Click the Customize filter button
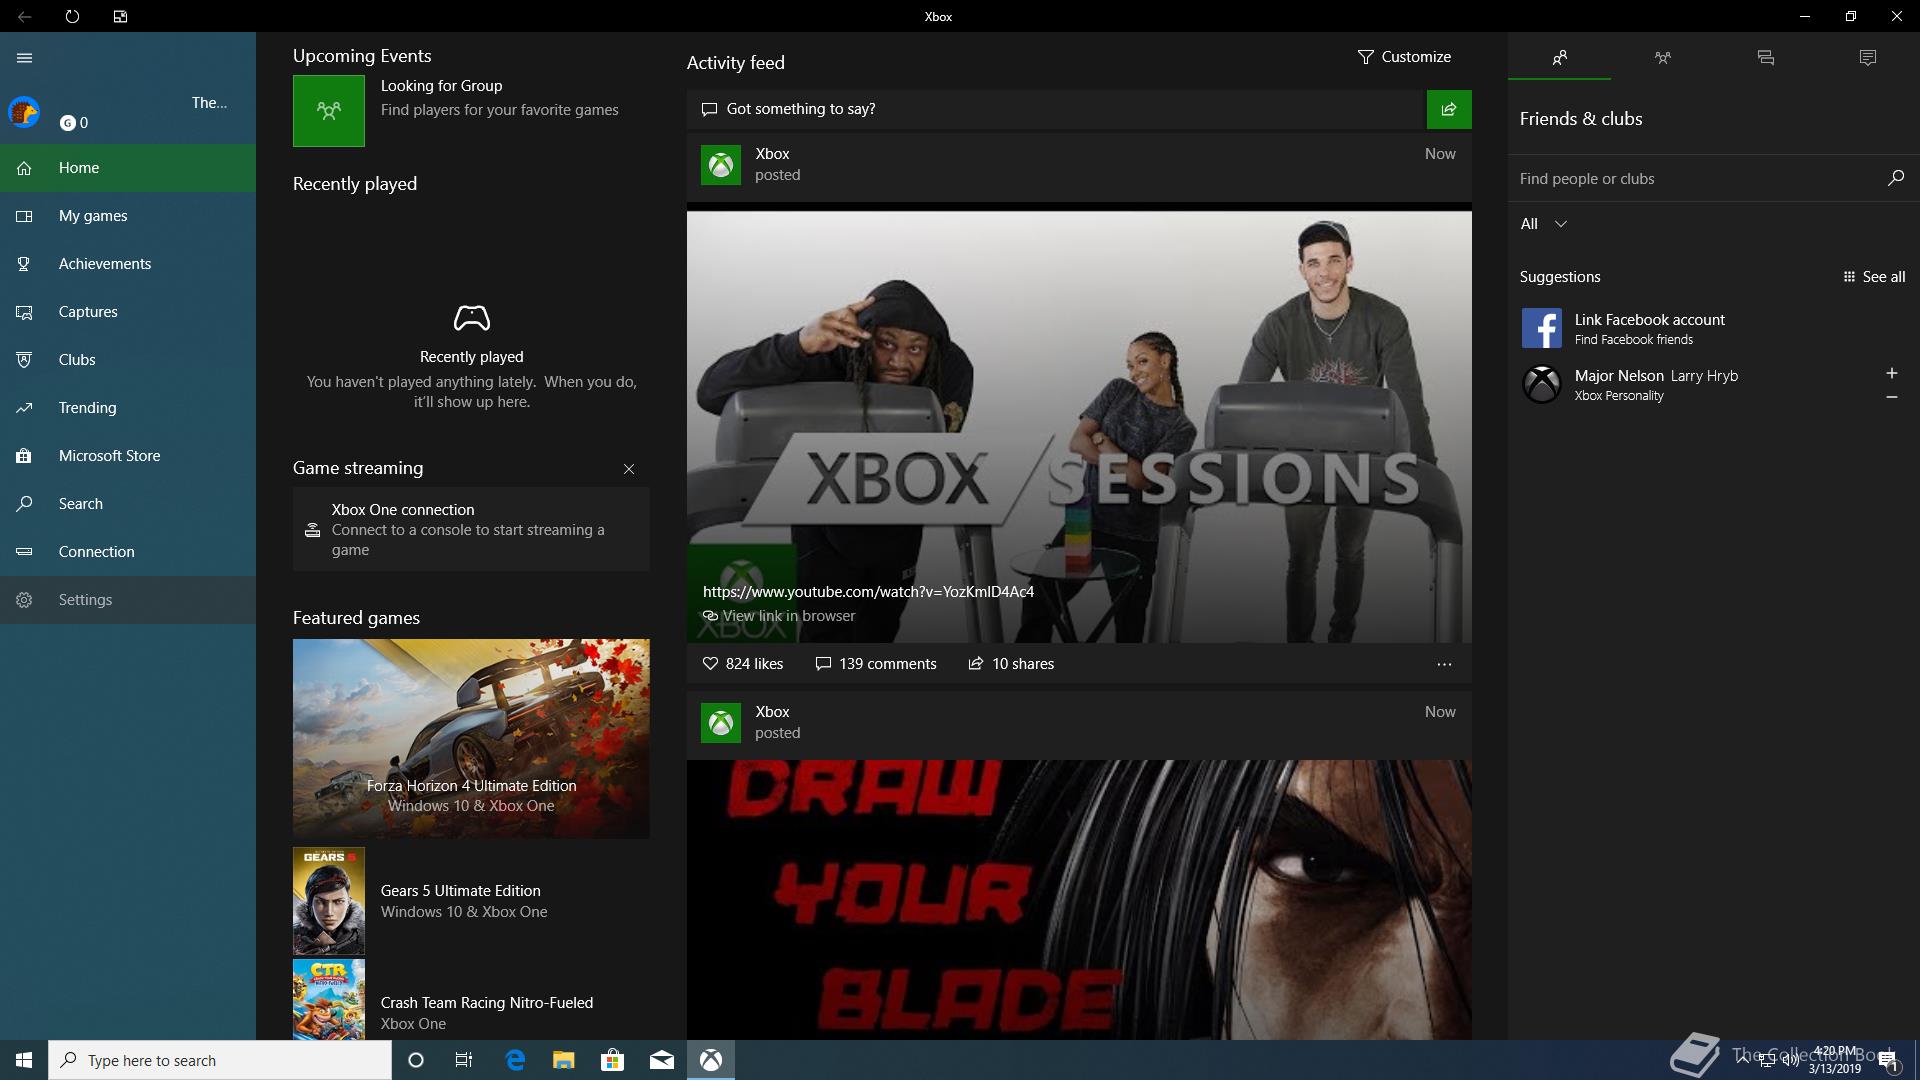The width and height of the screenshot is (1920, 1080). pos(1404,57)
